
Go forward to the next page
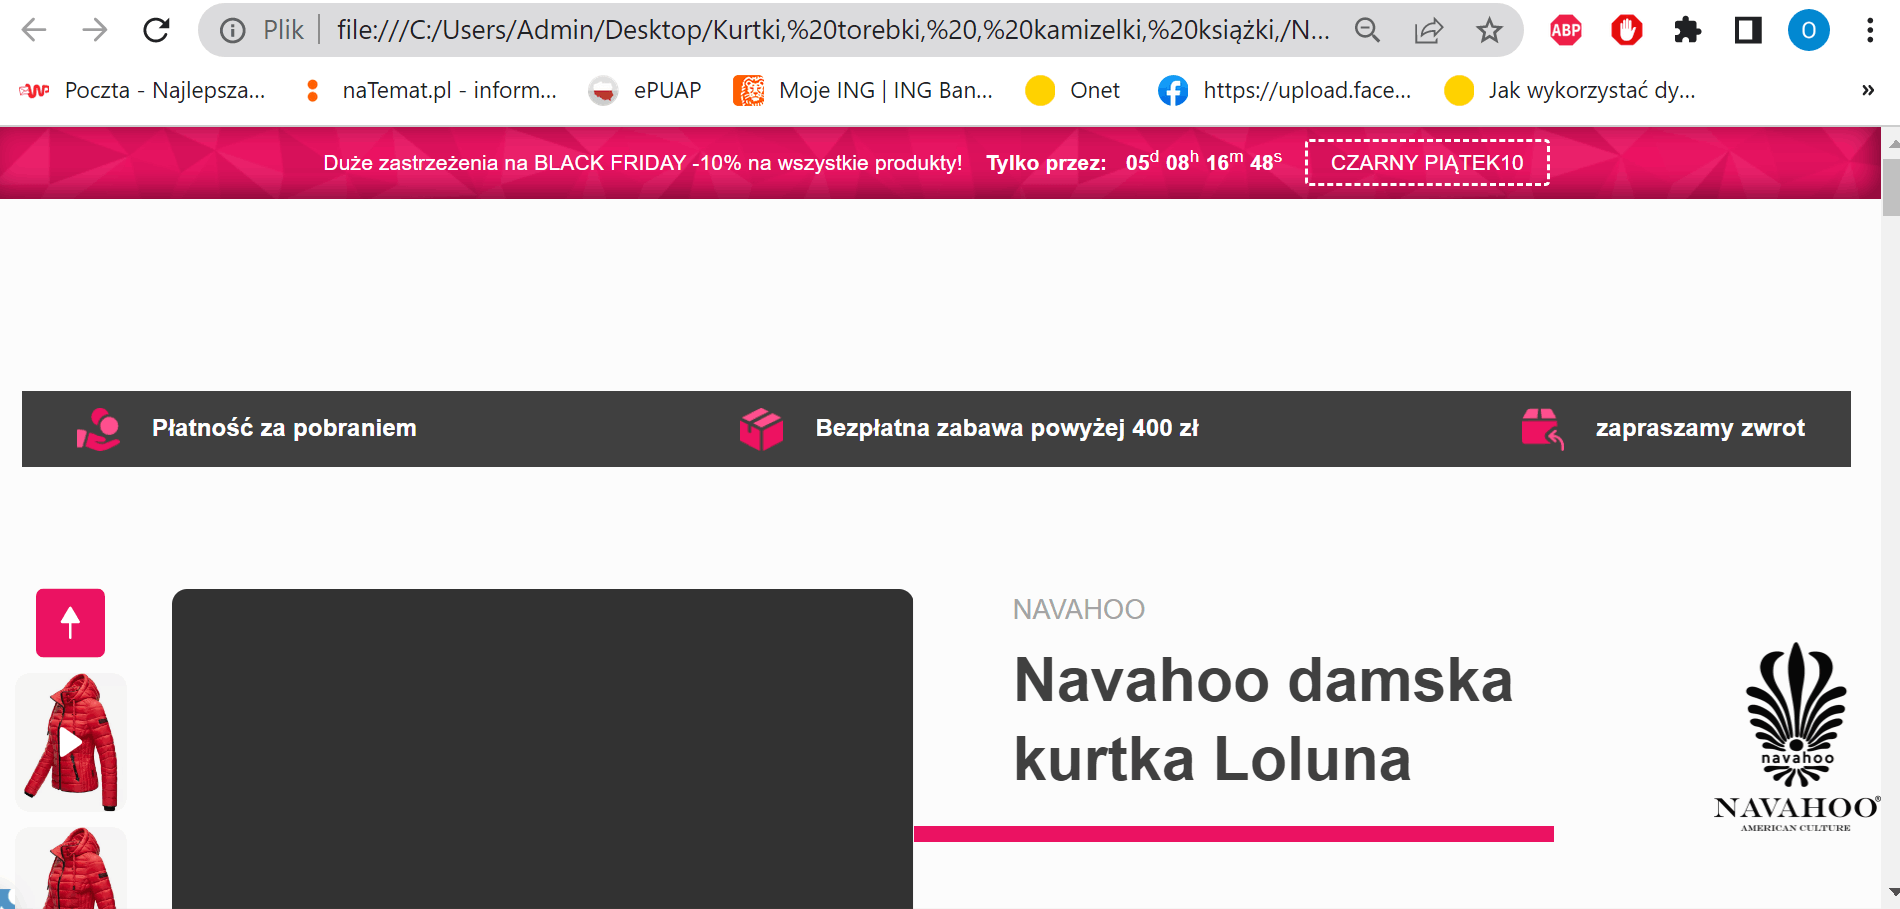[x=95, y=30]
